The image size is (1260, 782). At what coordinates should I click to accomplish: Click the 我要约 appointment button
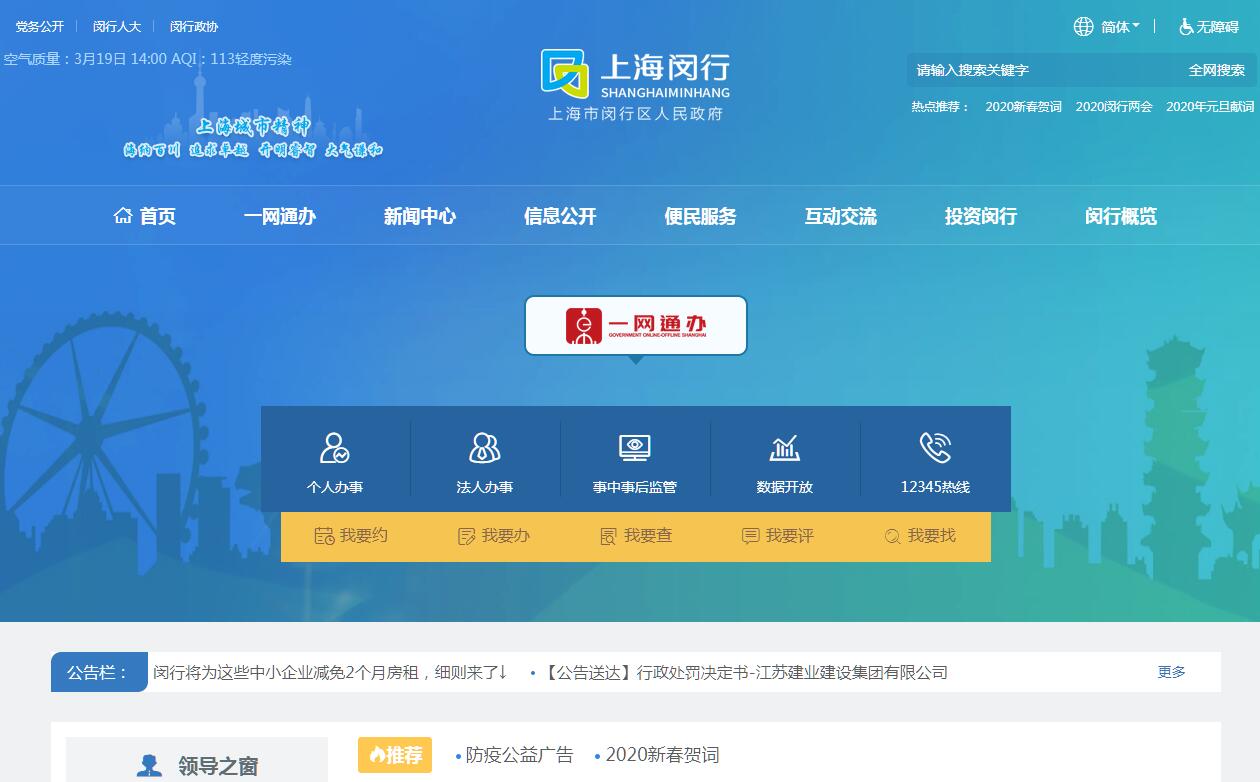click(351, 536)
